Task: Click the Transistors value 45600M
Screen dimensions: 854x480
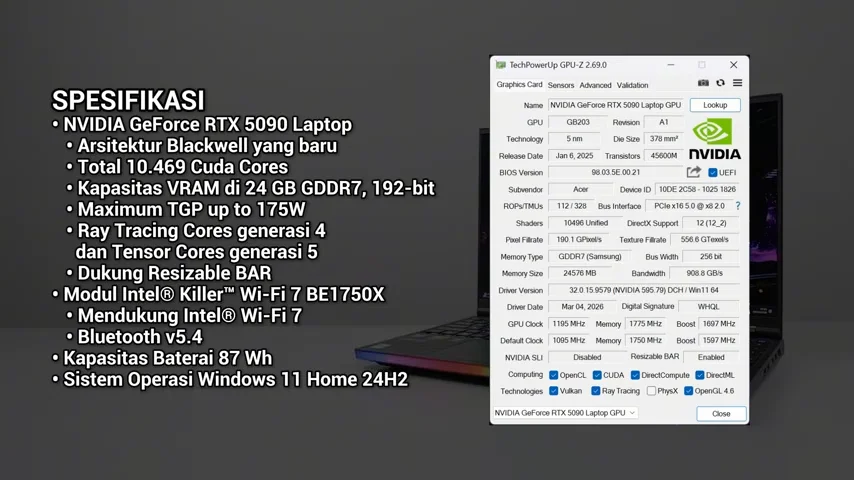Action: click(663, 155)
